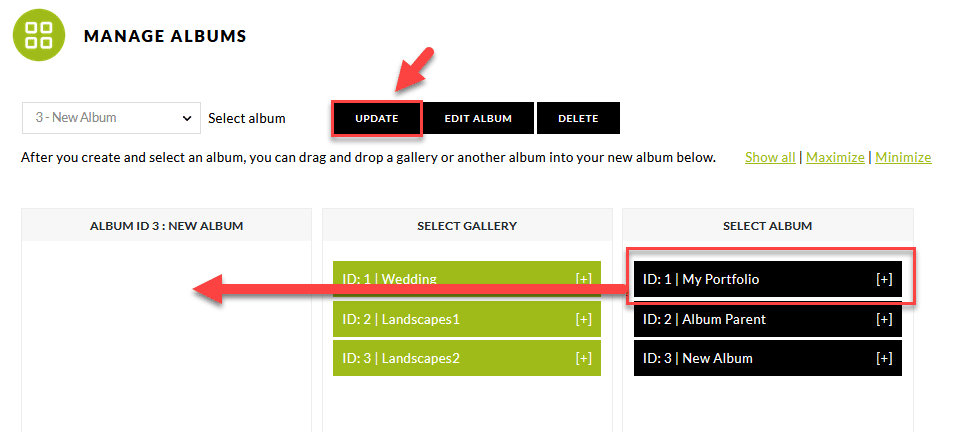This screenshot has width=955, height=432.
Task: Select the ID: 3 New Album item
Action: click(x=767, y=358)
